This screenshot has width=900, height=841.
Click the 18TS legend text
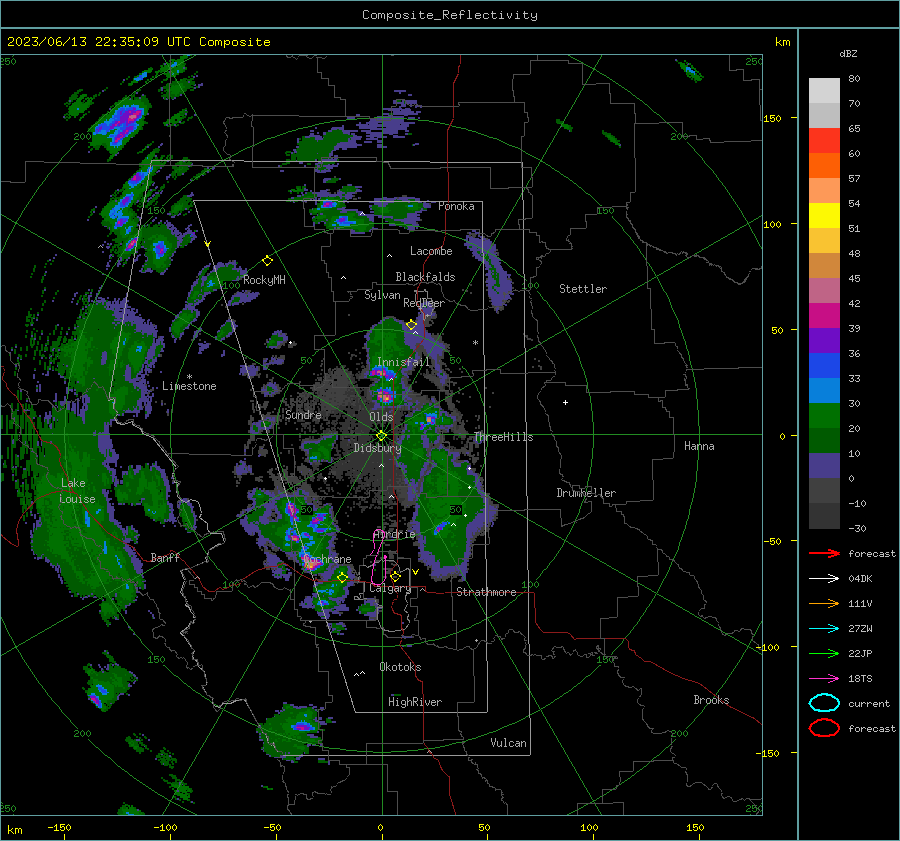(860, 679)
